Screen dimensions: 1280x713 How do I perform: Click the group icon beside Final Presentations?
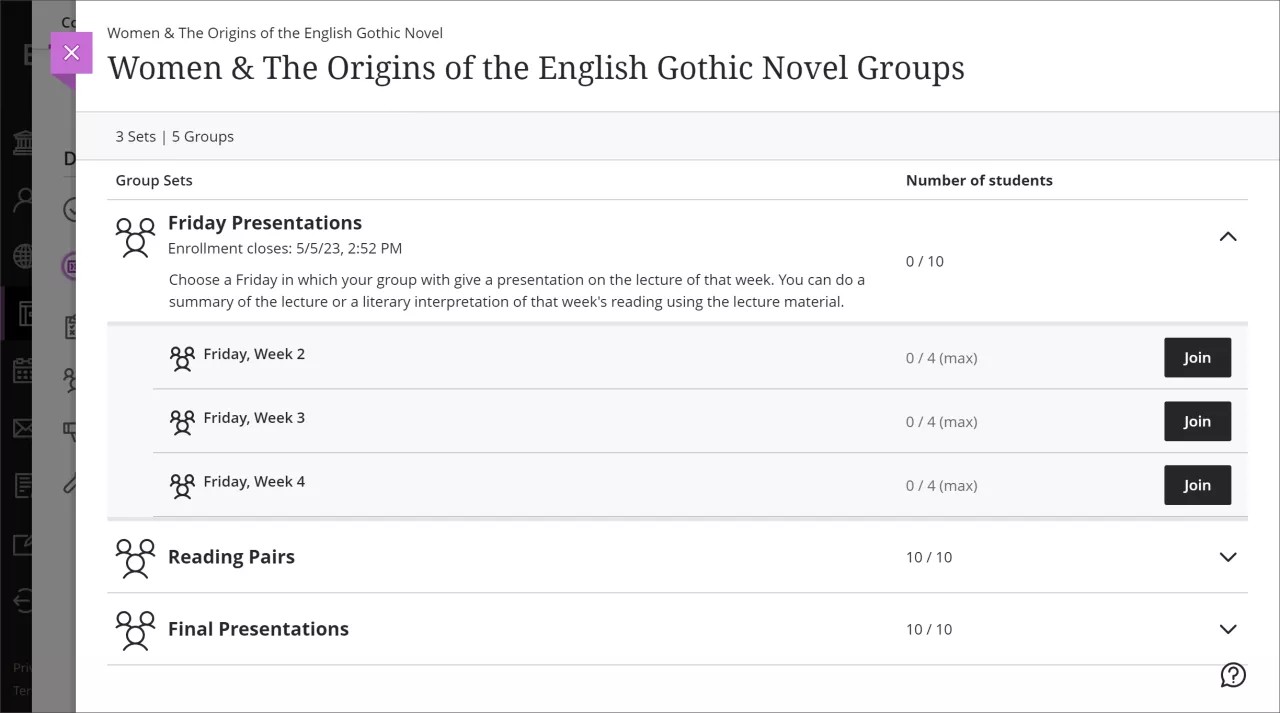[136, 629]
